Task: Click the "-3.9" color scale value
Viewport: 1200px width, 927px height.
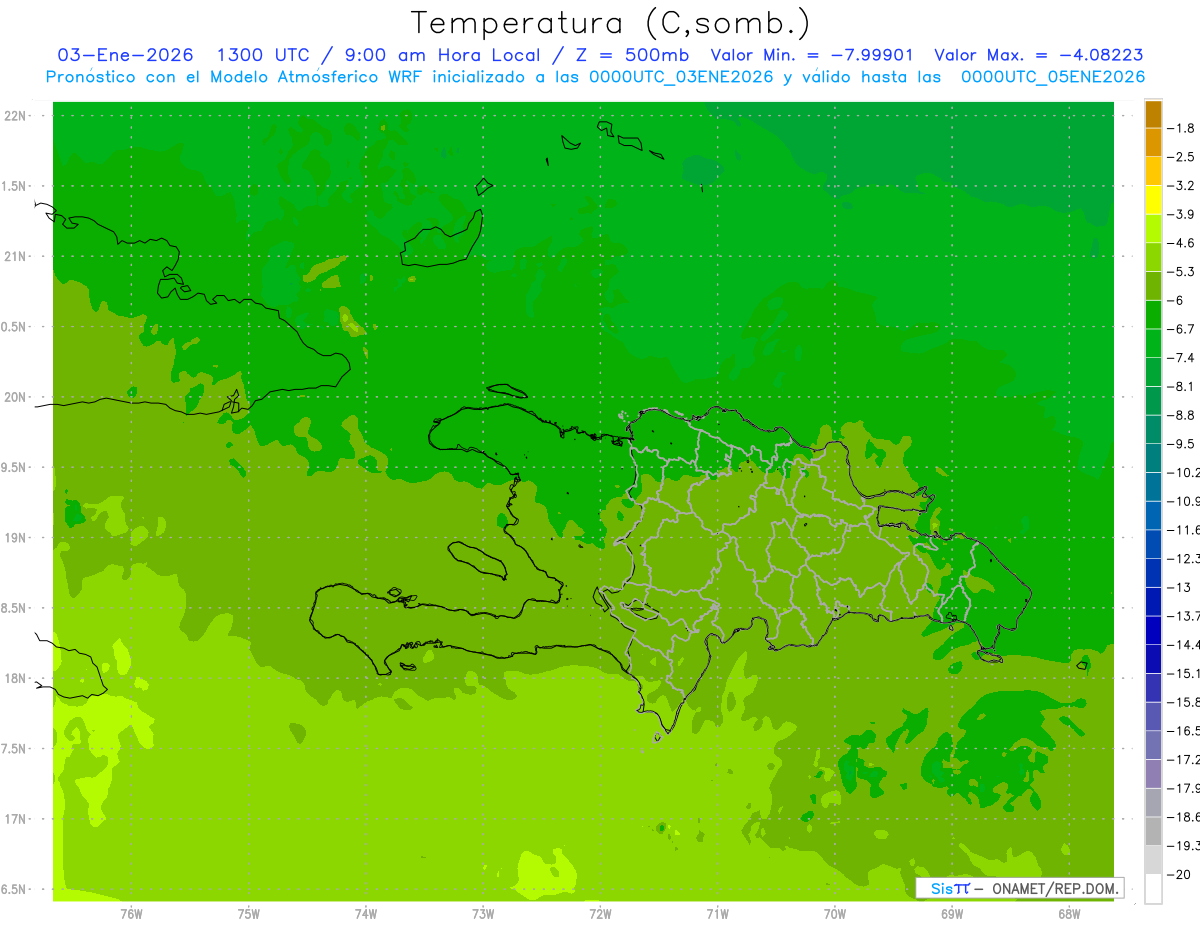Action: [x=1182, y=214]
